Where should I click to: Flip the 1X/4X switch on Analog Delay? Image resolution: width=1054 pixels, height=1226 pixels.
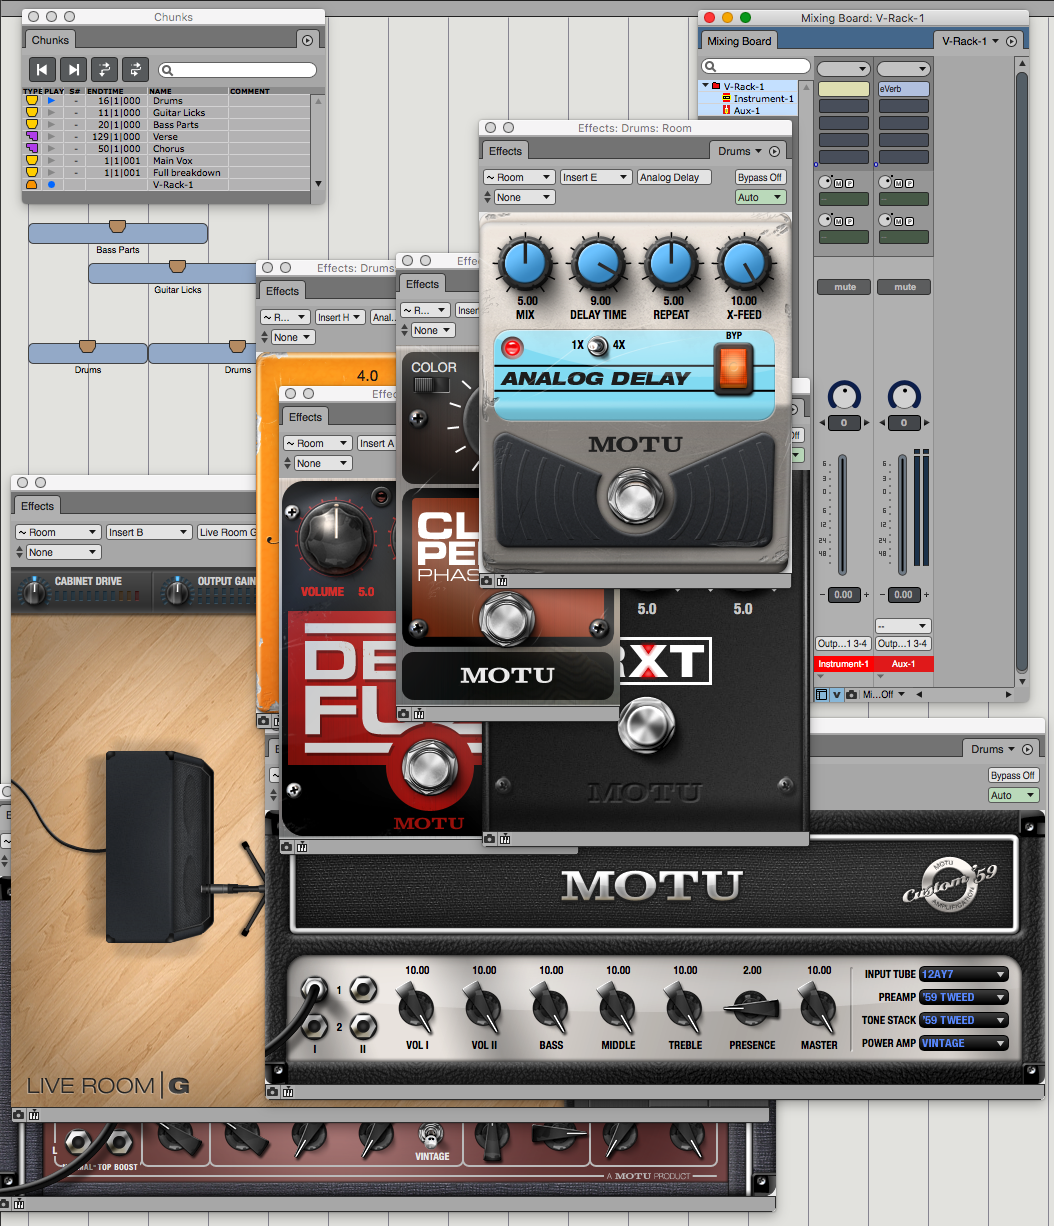tap(597, 346)
